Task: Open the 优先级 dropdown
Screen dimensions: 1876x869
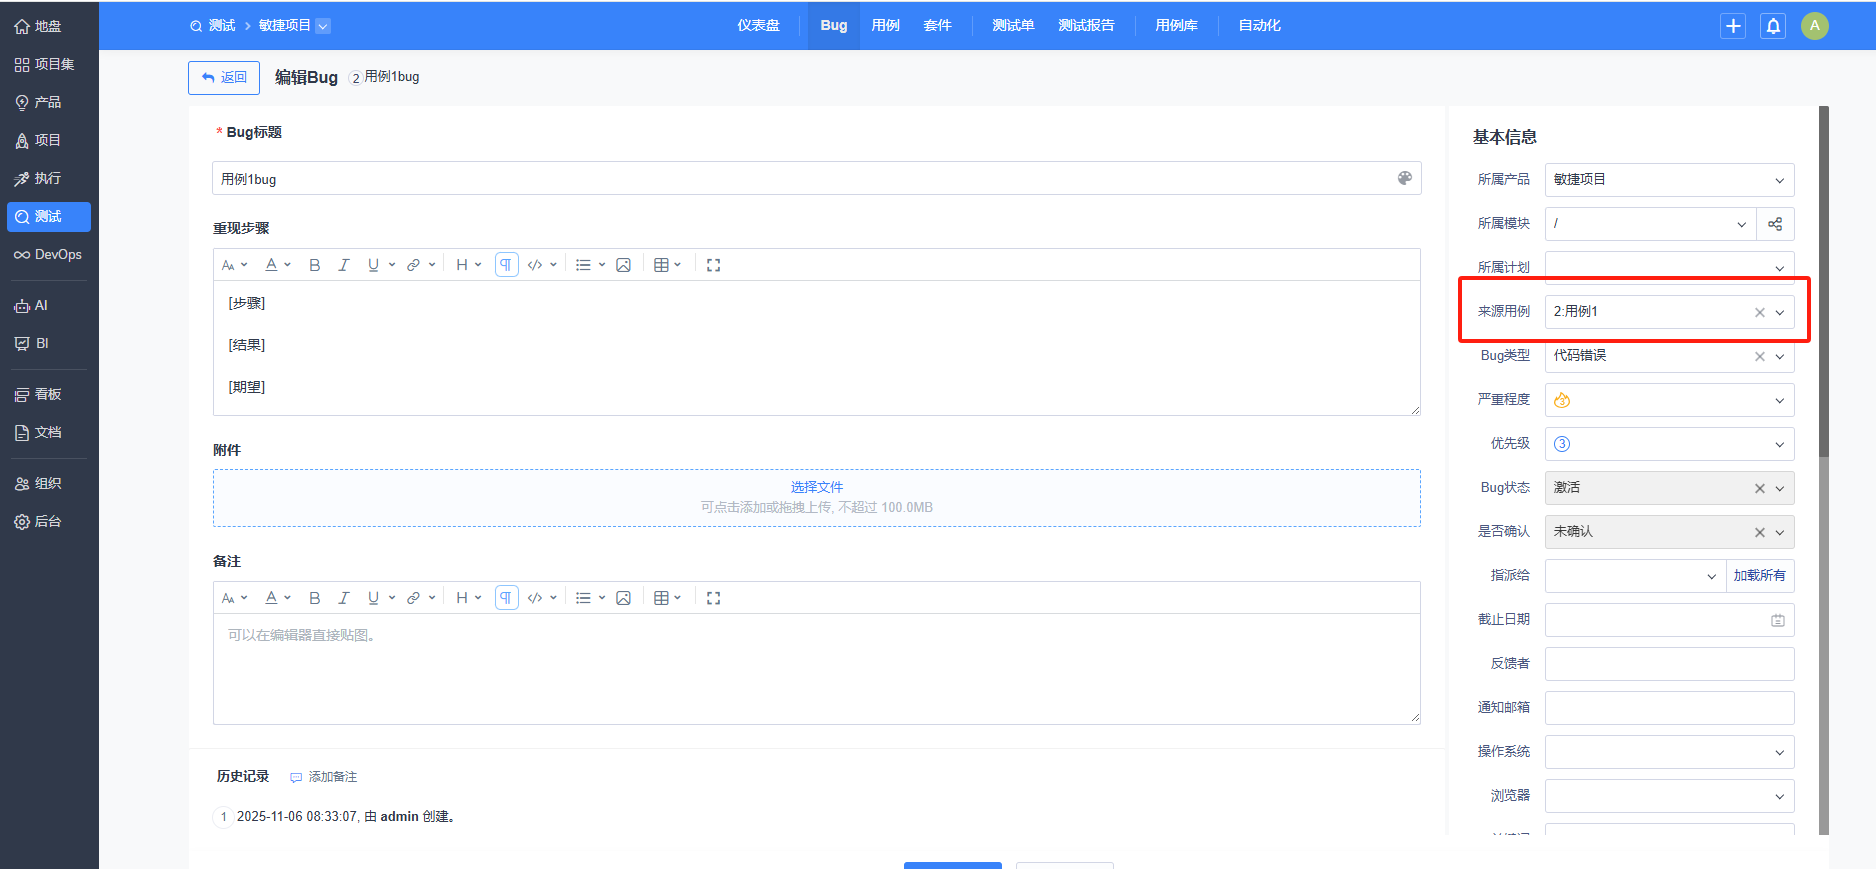Action: (1669, 444)
